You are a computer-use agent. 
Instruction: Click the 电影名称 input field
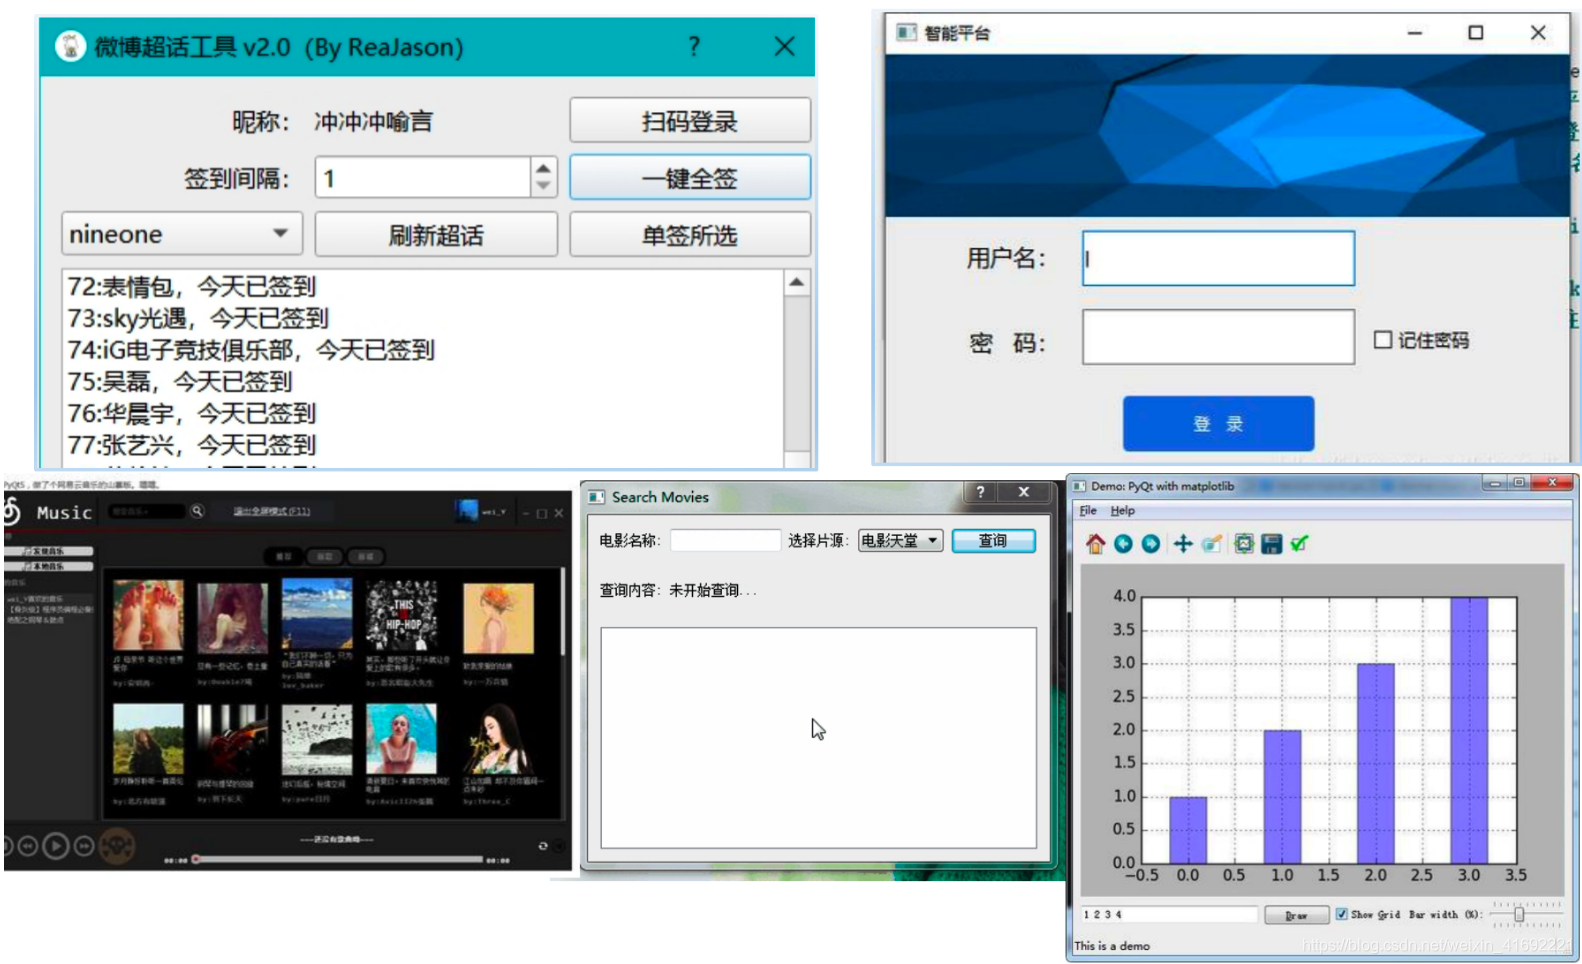point(725,540)
